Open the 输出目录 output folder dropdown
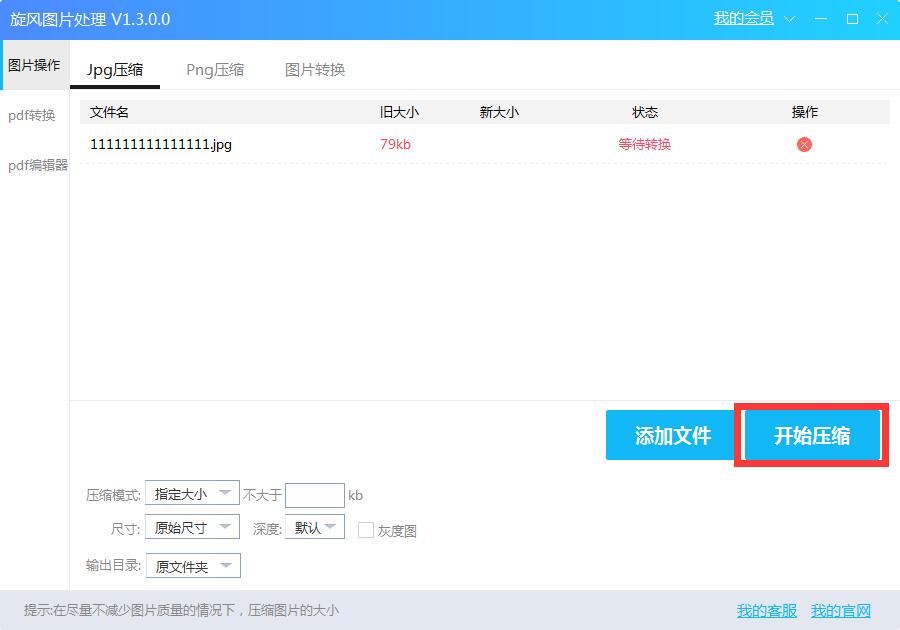900x630 pixels. click(x=192, y=565)
